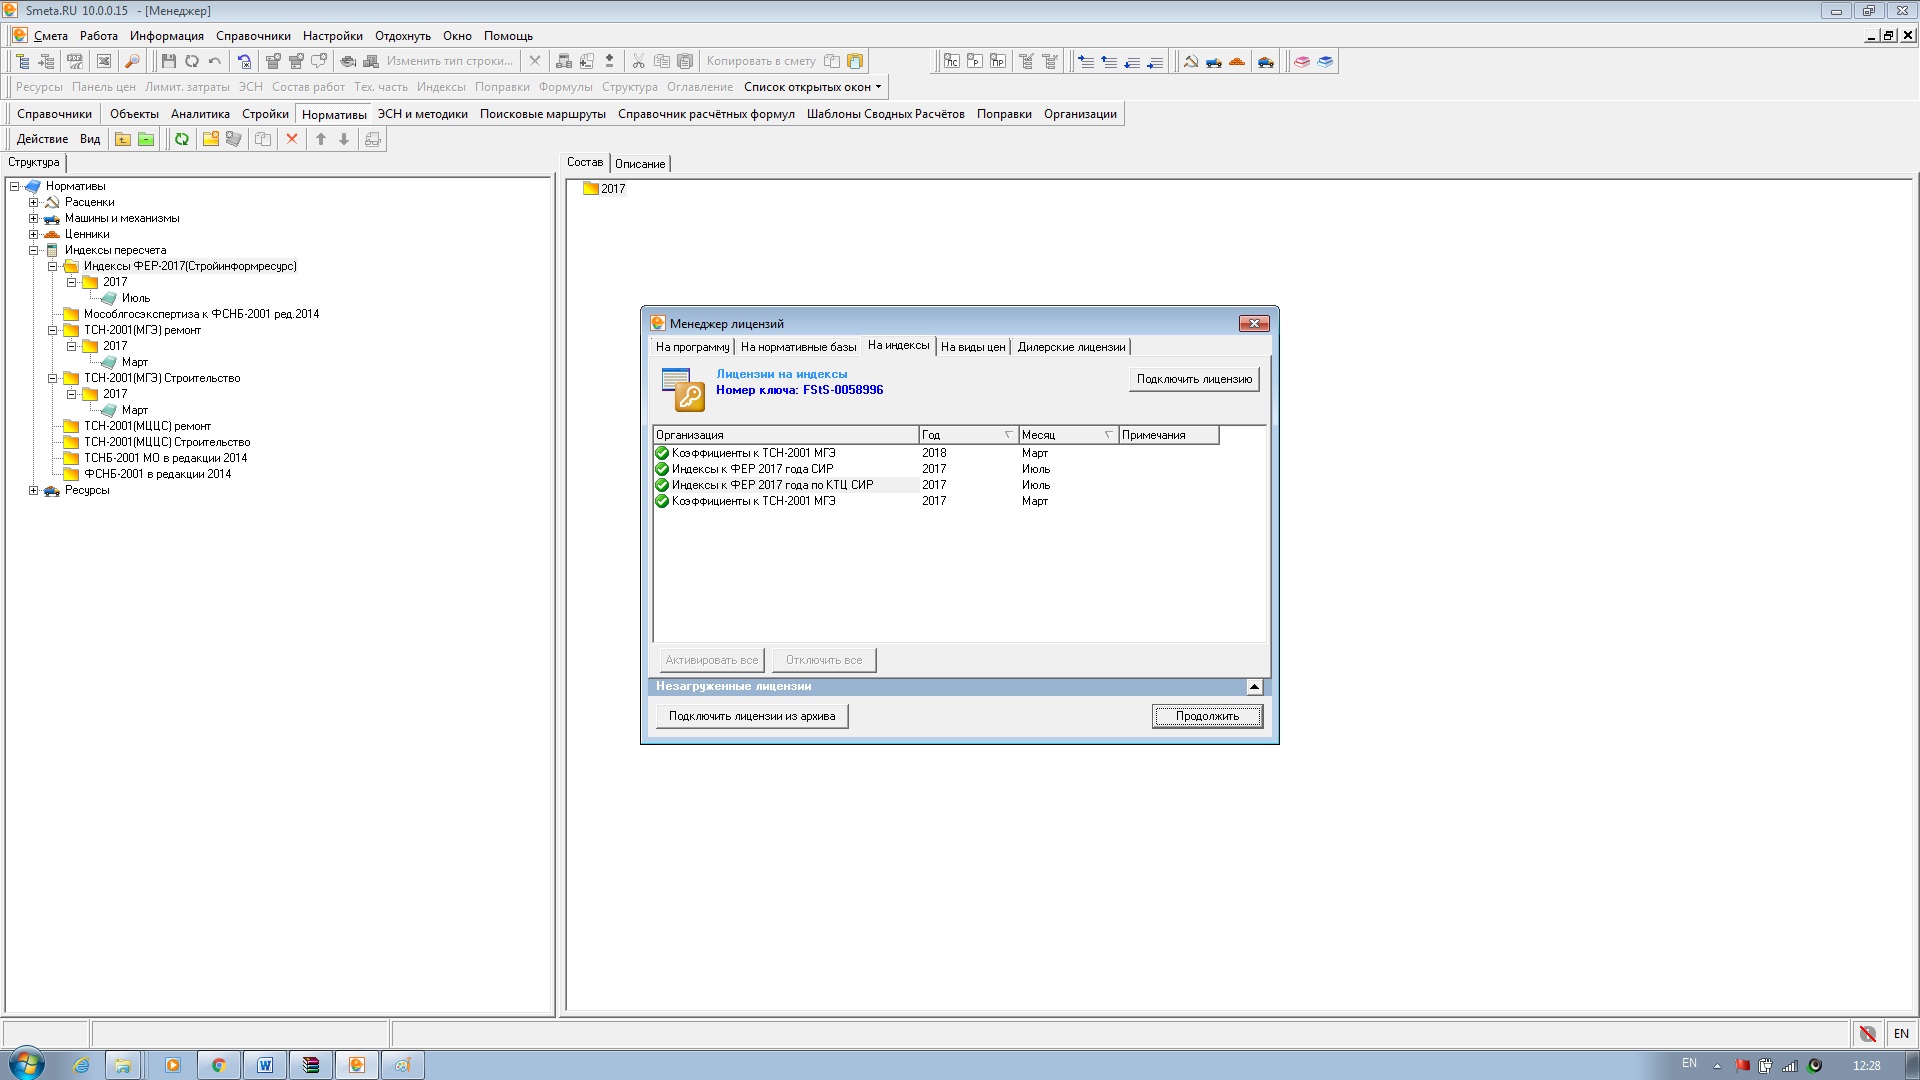Click Подключить лицензии из архива button

[752, 716]
